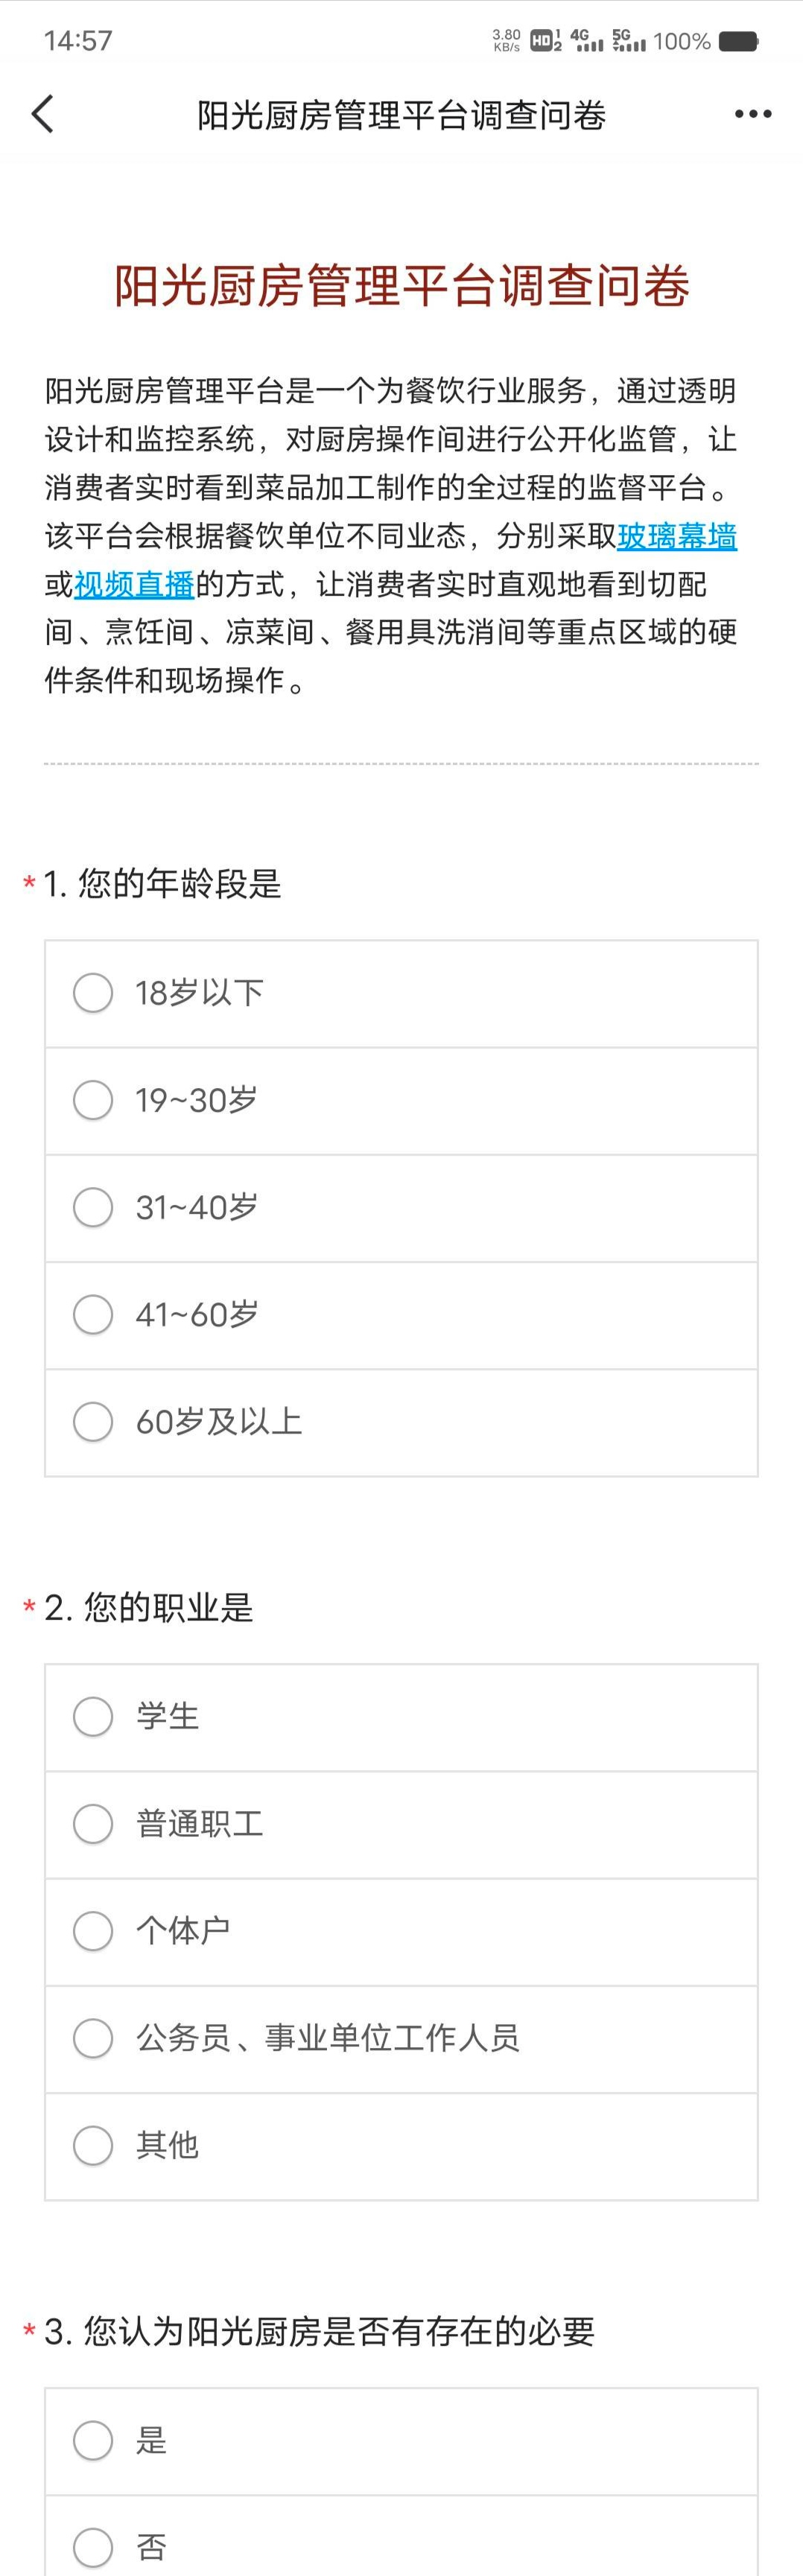Select 否 for question 3
The width and height of the screenshot is (803, 2576).
(93, 2546)
